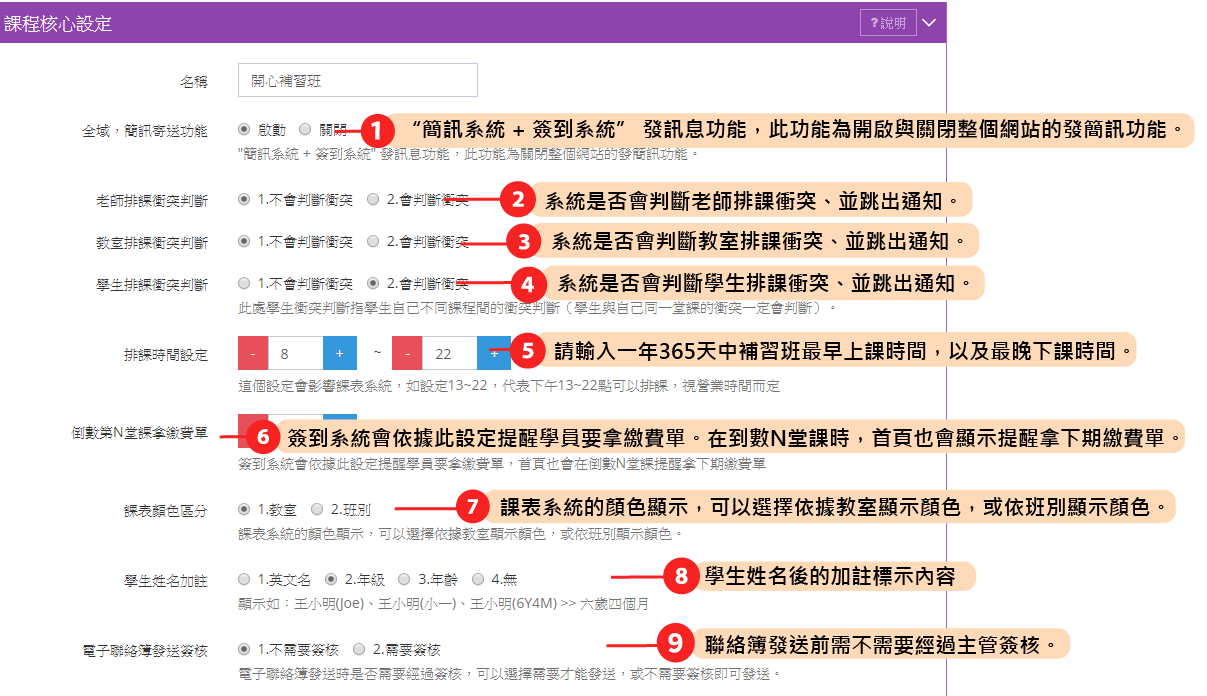Increase the earliest class start hour

(x=340, y=354)
